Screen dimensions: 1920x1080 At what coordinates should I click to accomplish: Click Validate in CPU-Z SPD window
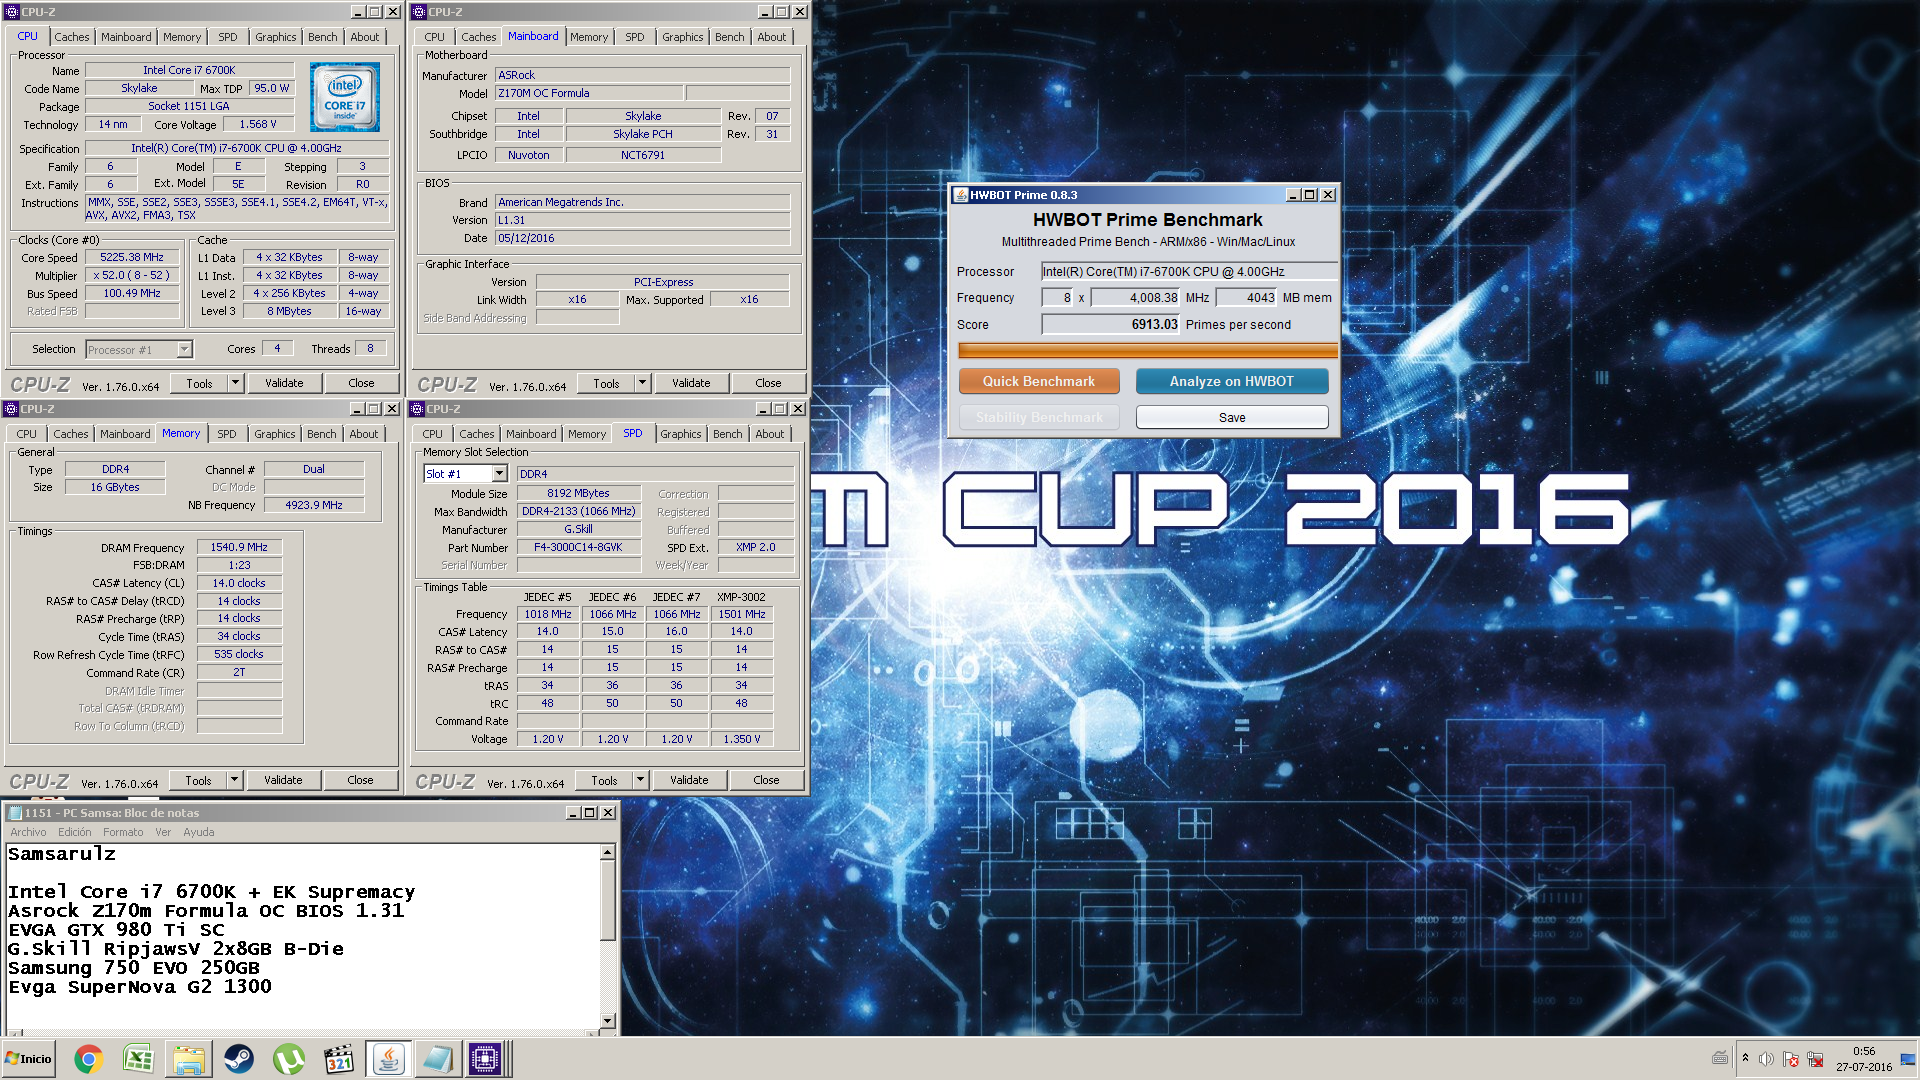click(689, 780)
